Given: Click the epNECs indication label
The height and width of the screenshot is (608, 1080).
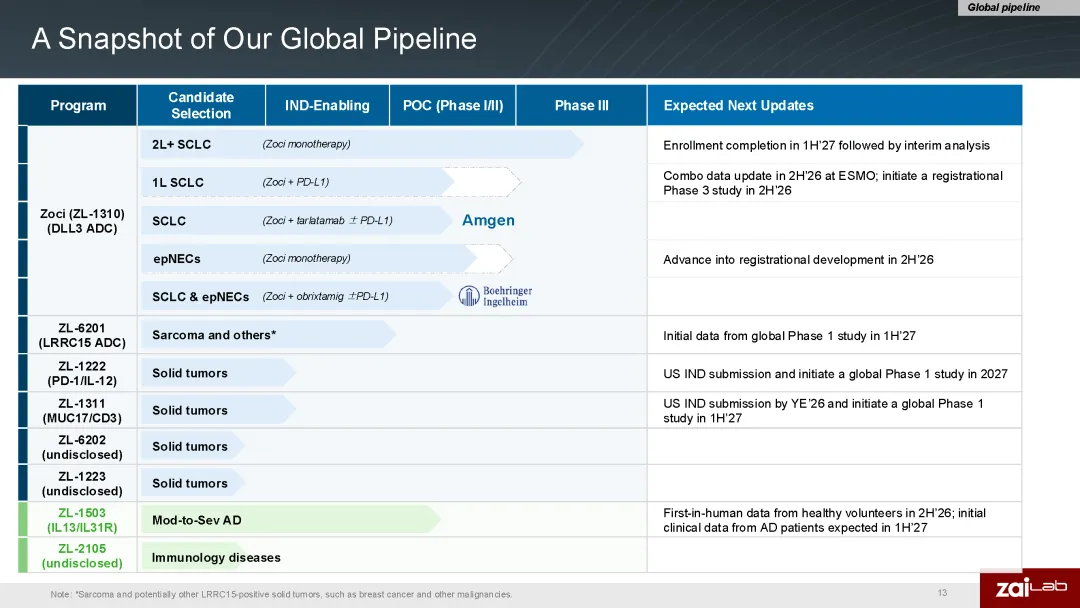Looking at the screenshot, I should 177,259.
